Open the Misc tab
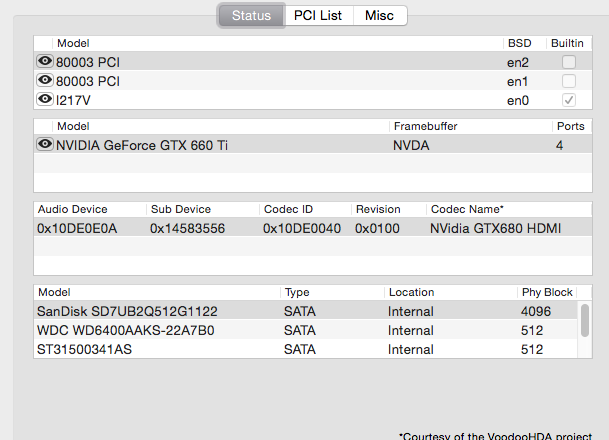The width and height of the screenshot is (609, 440). coord(379,16)
